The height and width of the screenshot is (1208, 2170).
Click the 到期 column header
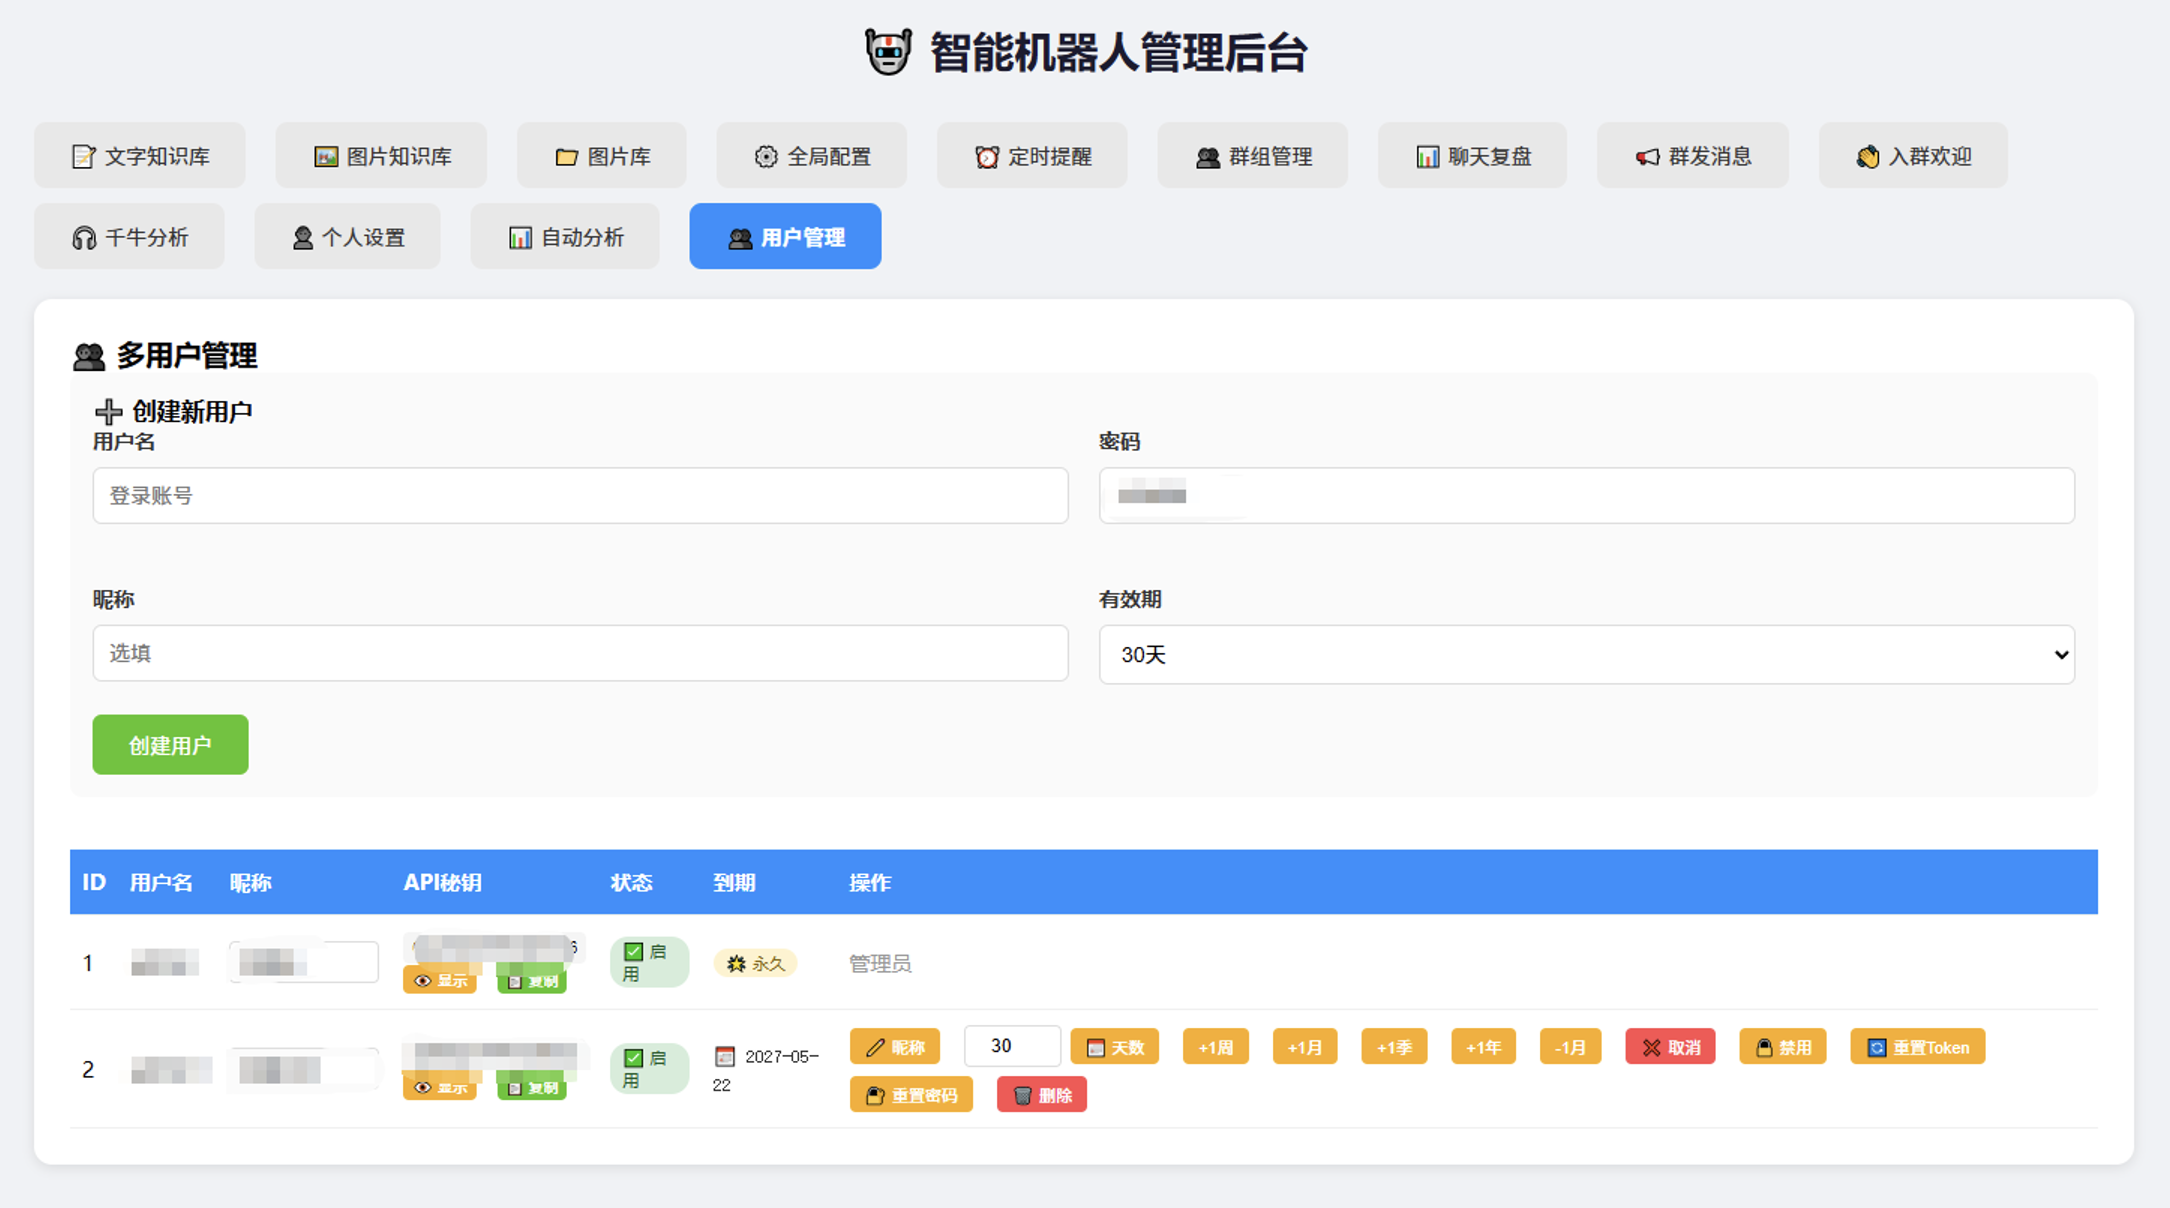coord(734,883)
